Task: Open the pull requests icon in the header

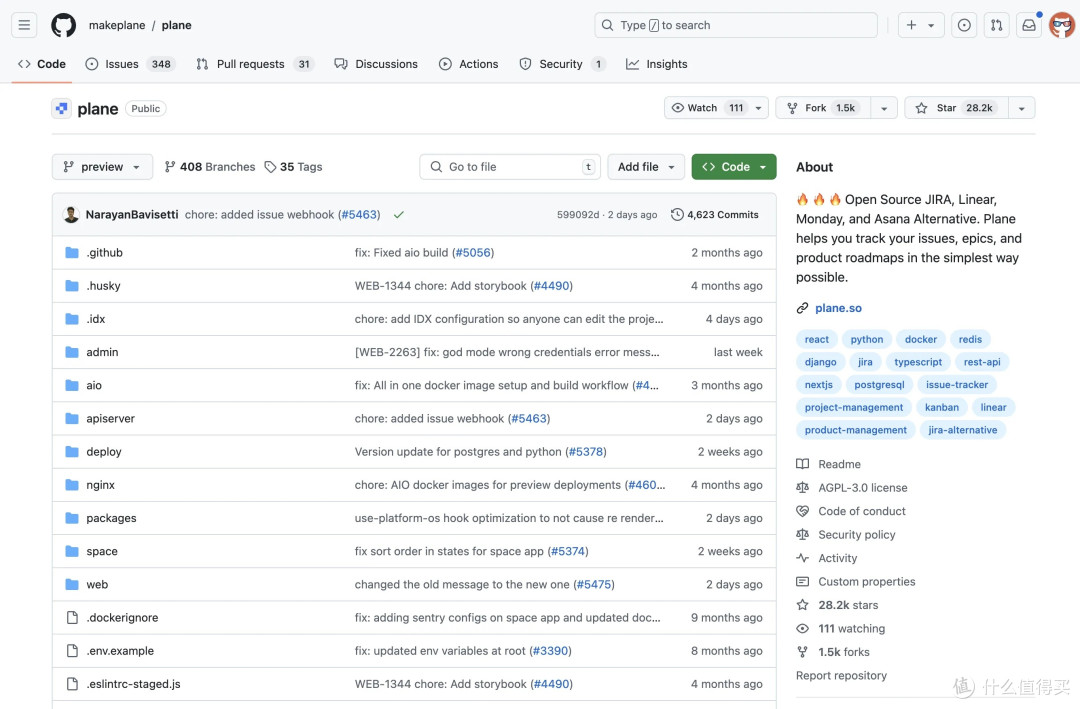Action: tap(996, 25)
